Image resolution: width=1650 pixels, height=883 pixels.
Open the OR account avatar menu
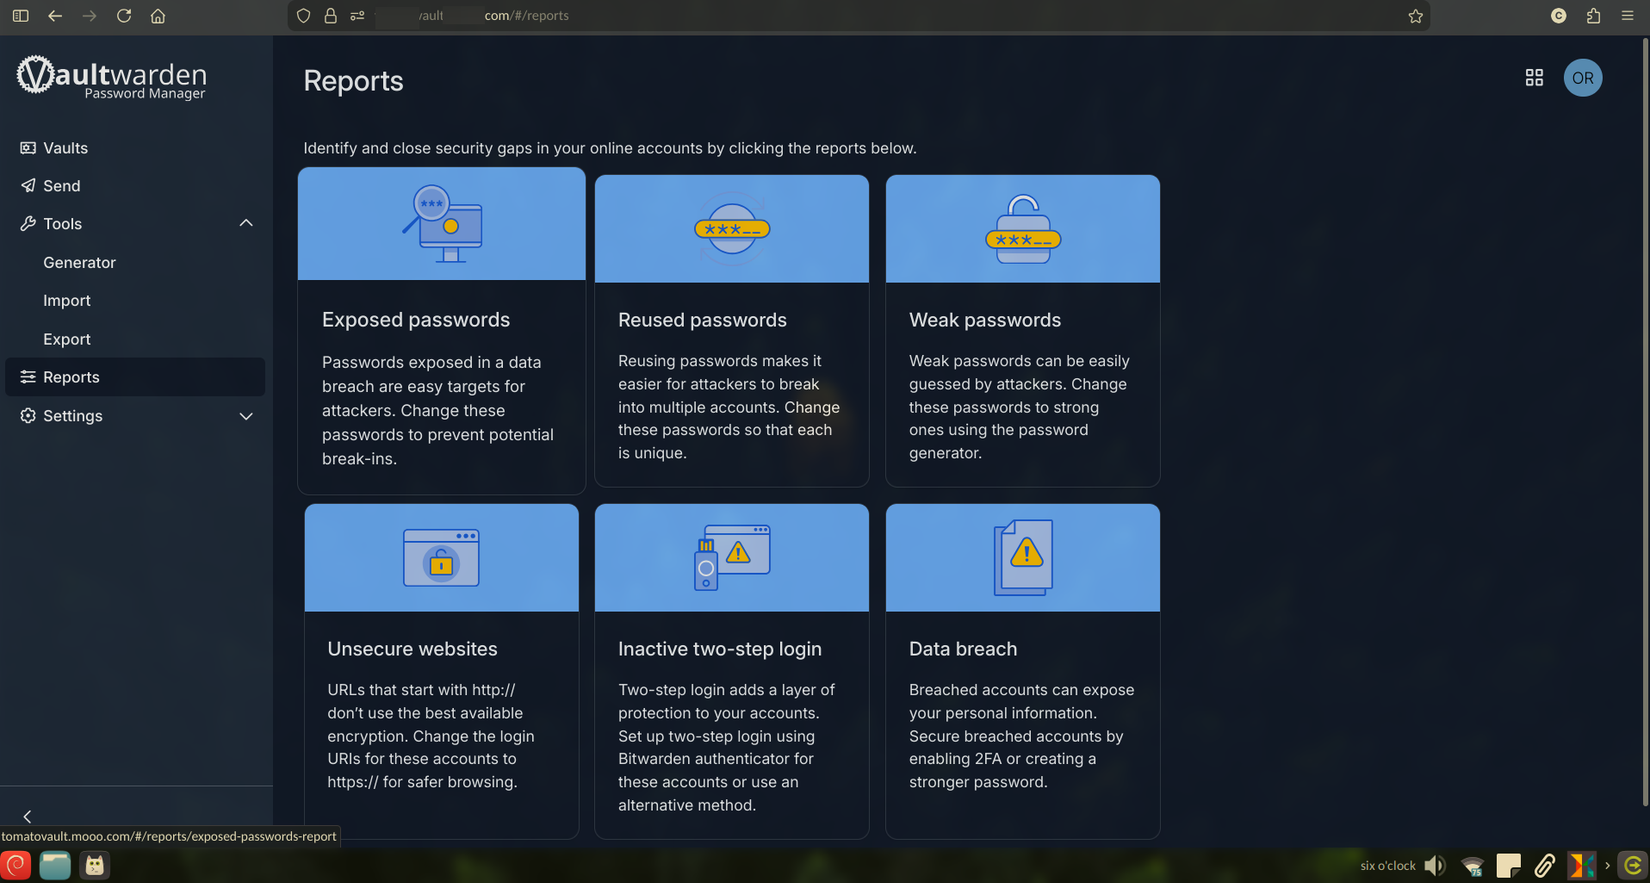click(x=1582, y=78)
